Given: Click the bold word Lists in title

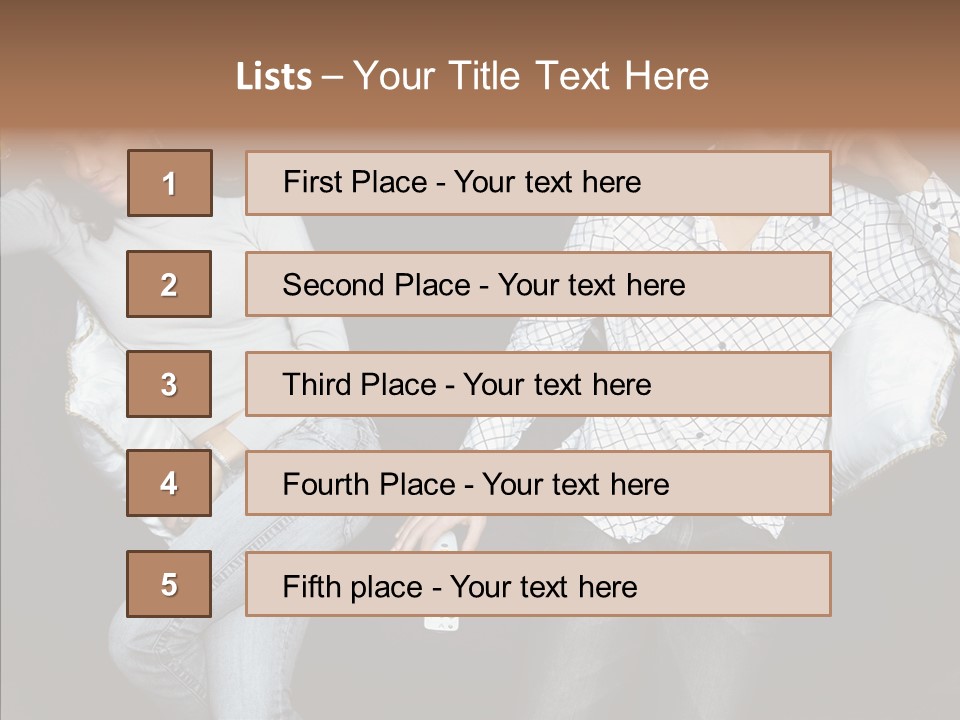Looking at the screenshot, I should (x=274, y=77).
